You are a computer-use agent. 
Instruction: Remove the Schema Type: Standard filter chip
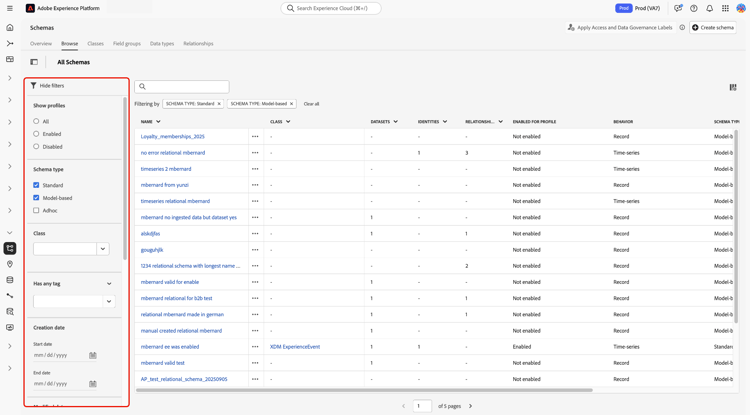pyautogui.click(x=219, y=104)
